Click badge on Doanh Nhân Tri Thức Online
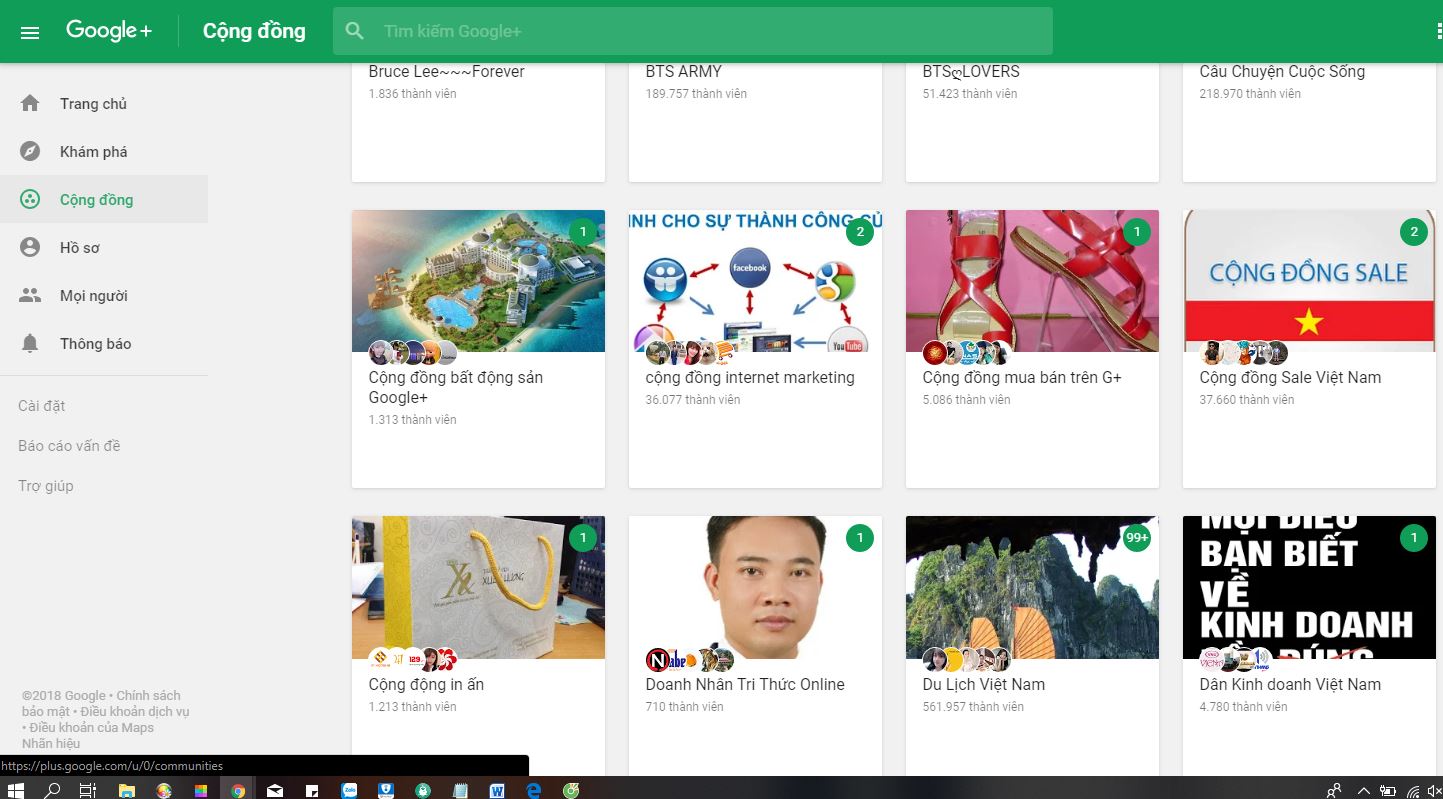The width and height of the screenshot is (1443, 799). (860, 538)
